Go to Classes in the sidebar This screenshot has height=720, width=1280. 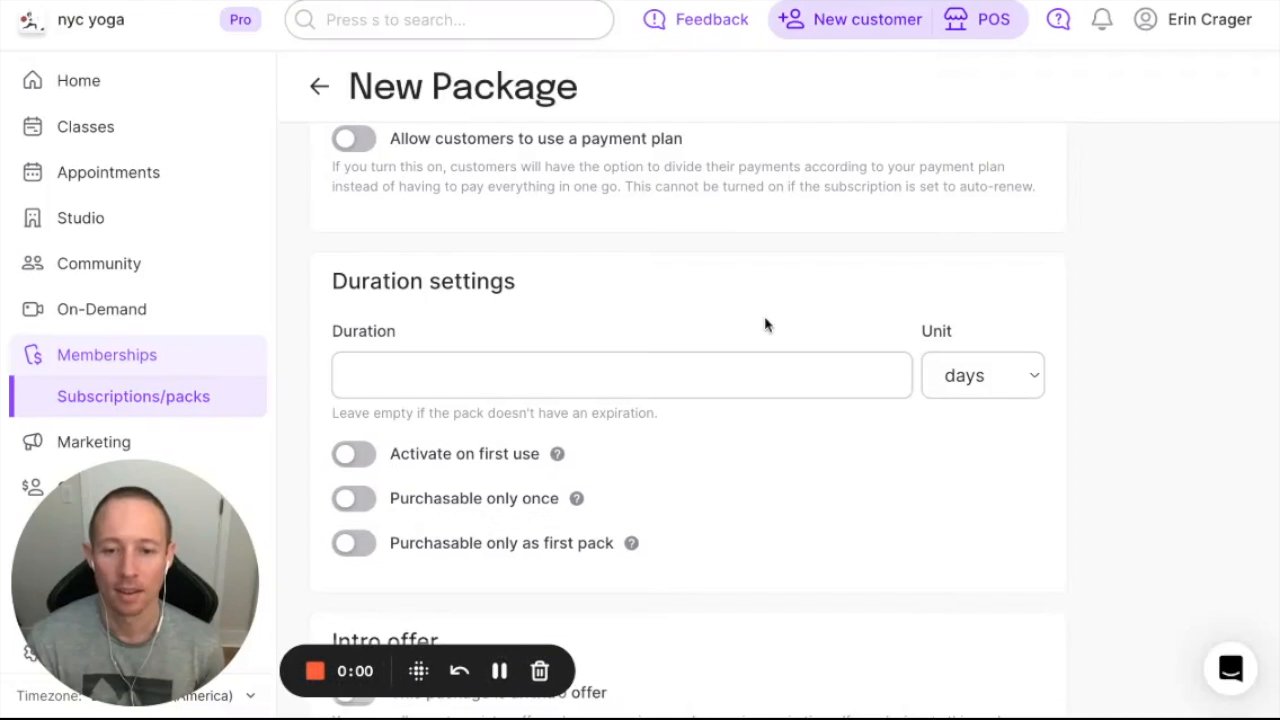pyautogui.click(x=85, y=127)
